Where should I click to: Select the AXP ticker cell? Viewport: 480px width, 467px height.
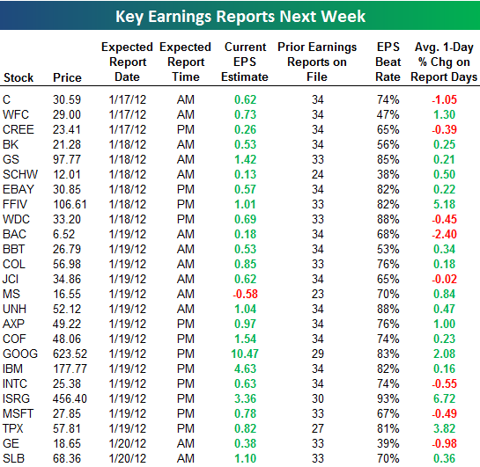point(13,324)
